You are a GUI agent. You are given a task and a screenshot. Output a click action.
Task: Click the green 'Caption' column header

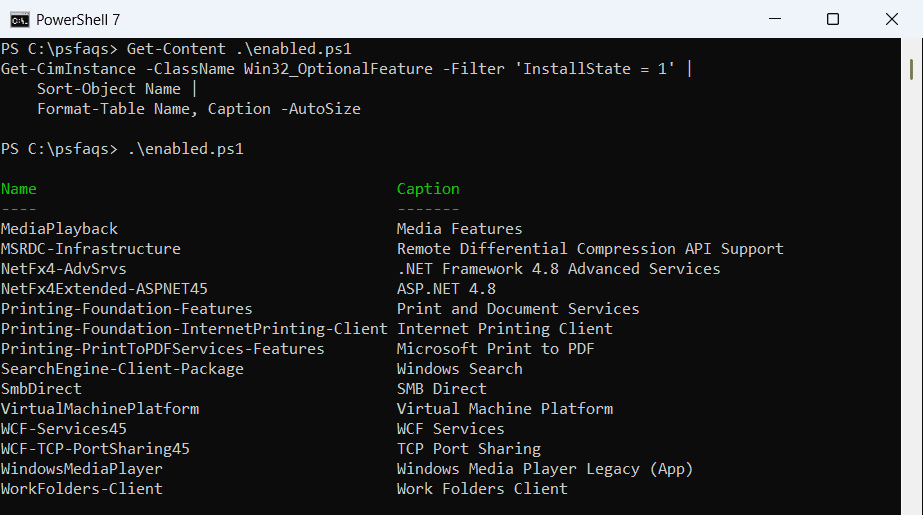428,189
